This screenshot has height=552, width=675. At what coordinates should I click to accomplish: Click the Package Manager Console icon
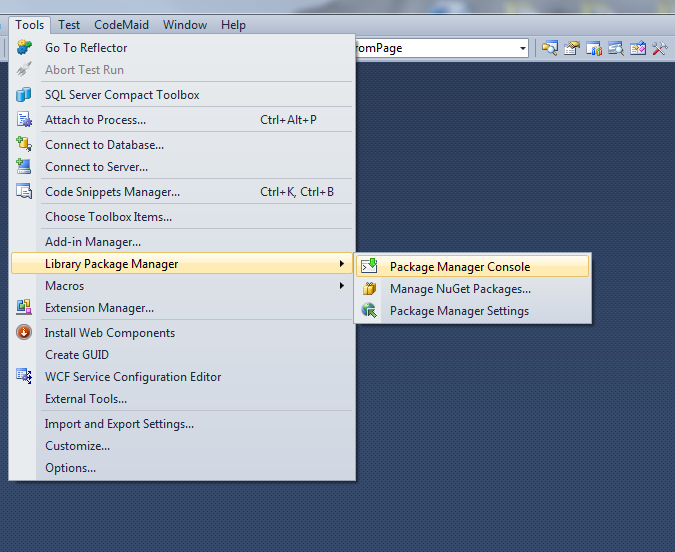click(x=369, y=267)
